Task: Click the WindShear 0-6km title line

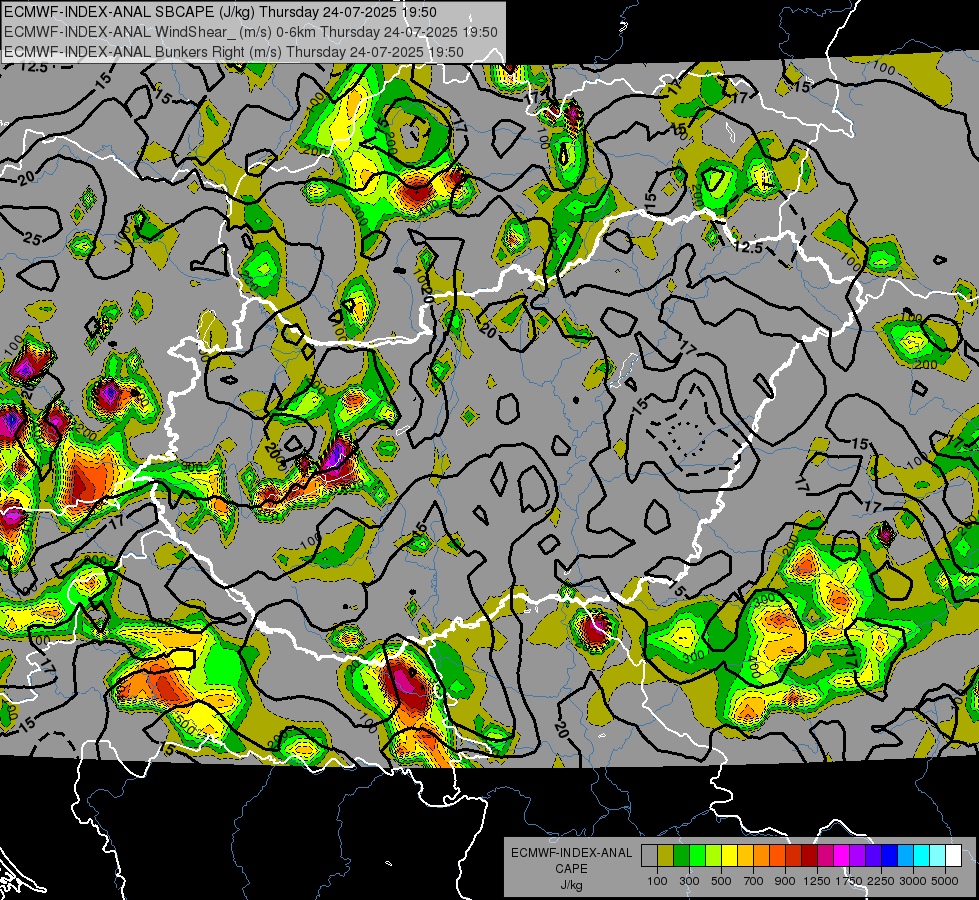Action: (251, 32)
